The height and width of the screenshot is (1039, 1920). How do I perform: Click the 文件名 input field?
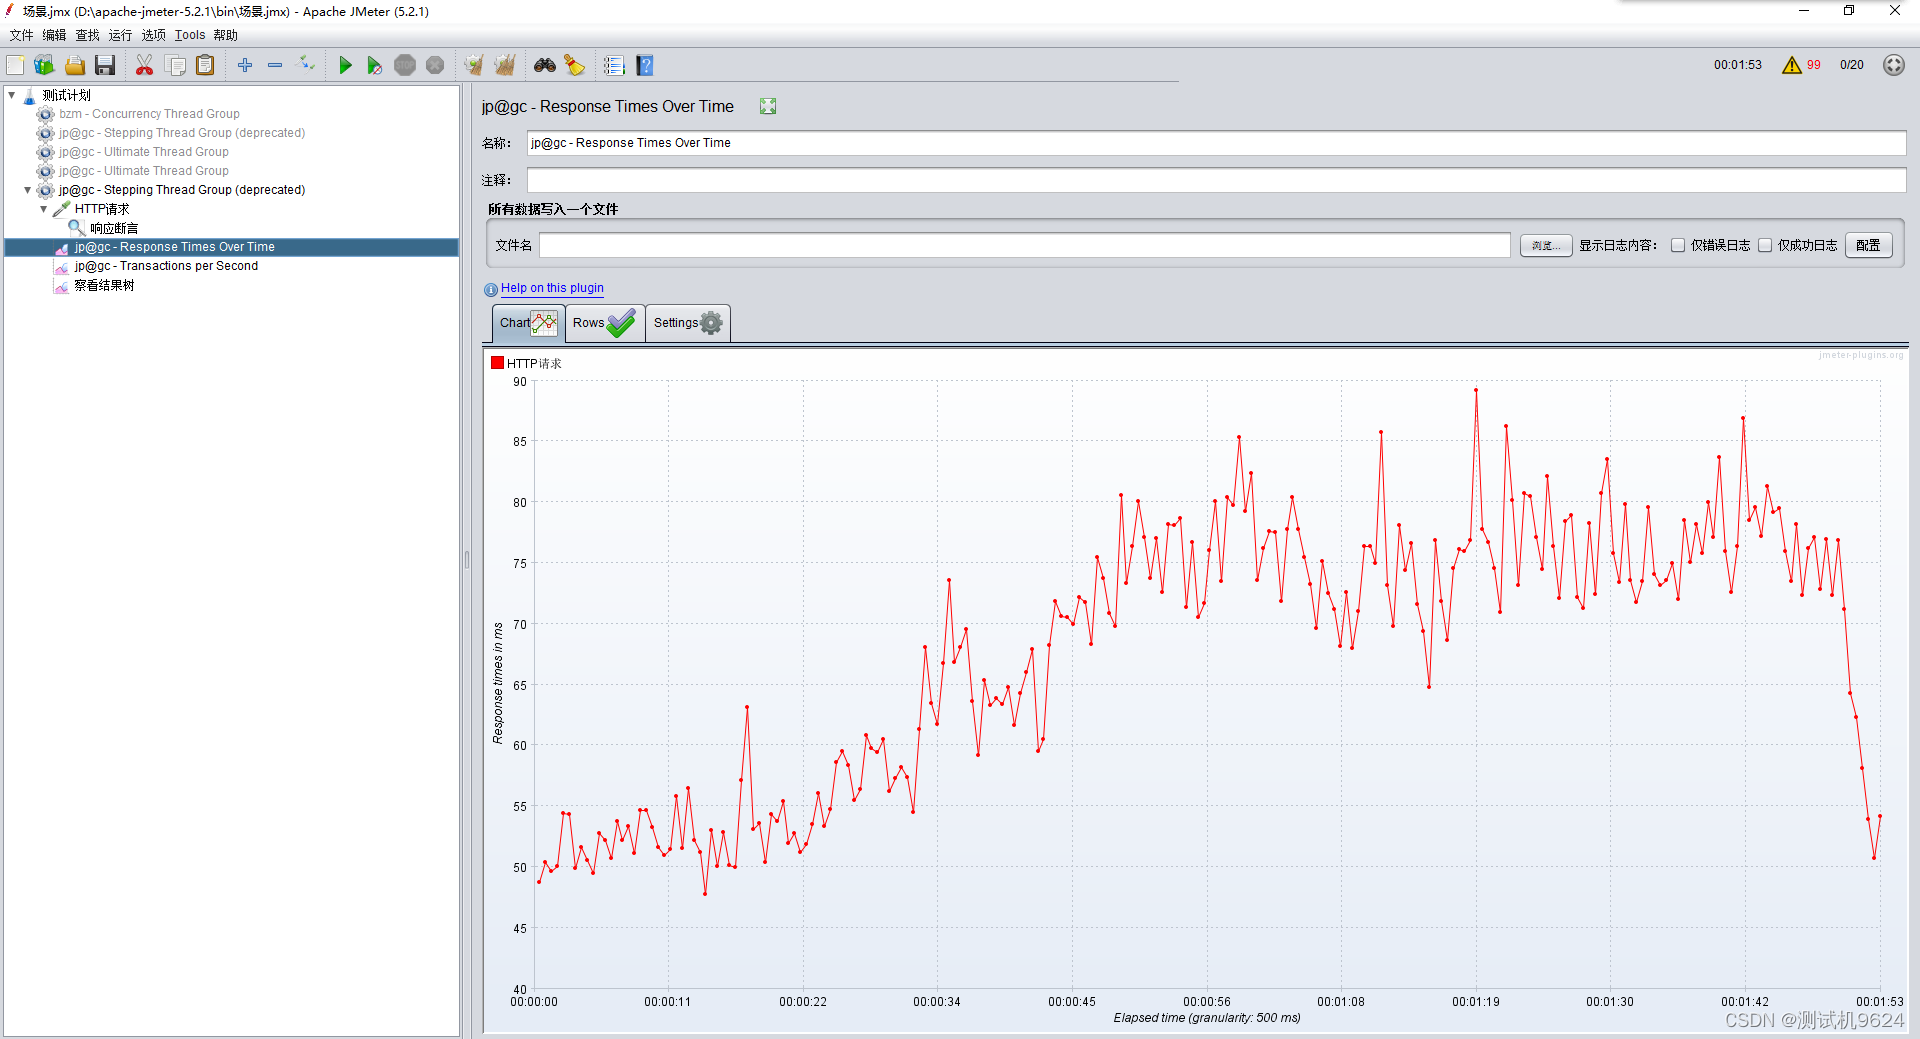(1025, 245)
